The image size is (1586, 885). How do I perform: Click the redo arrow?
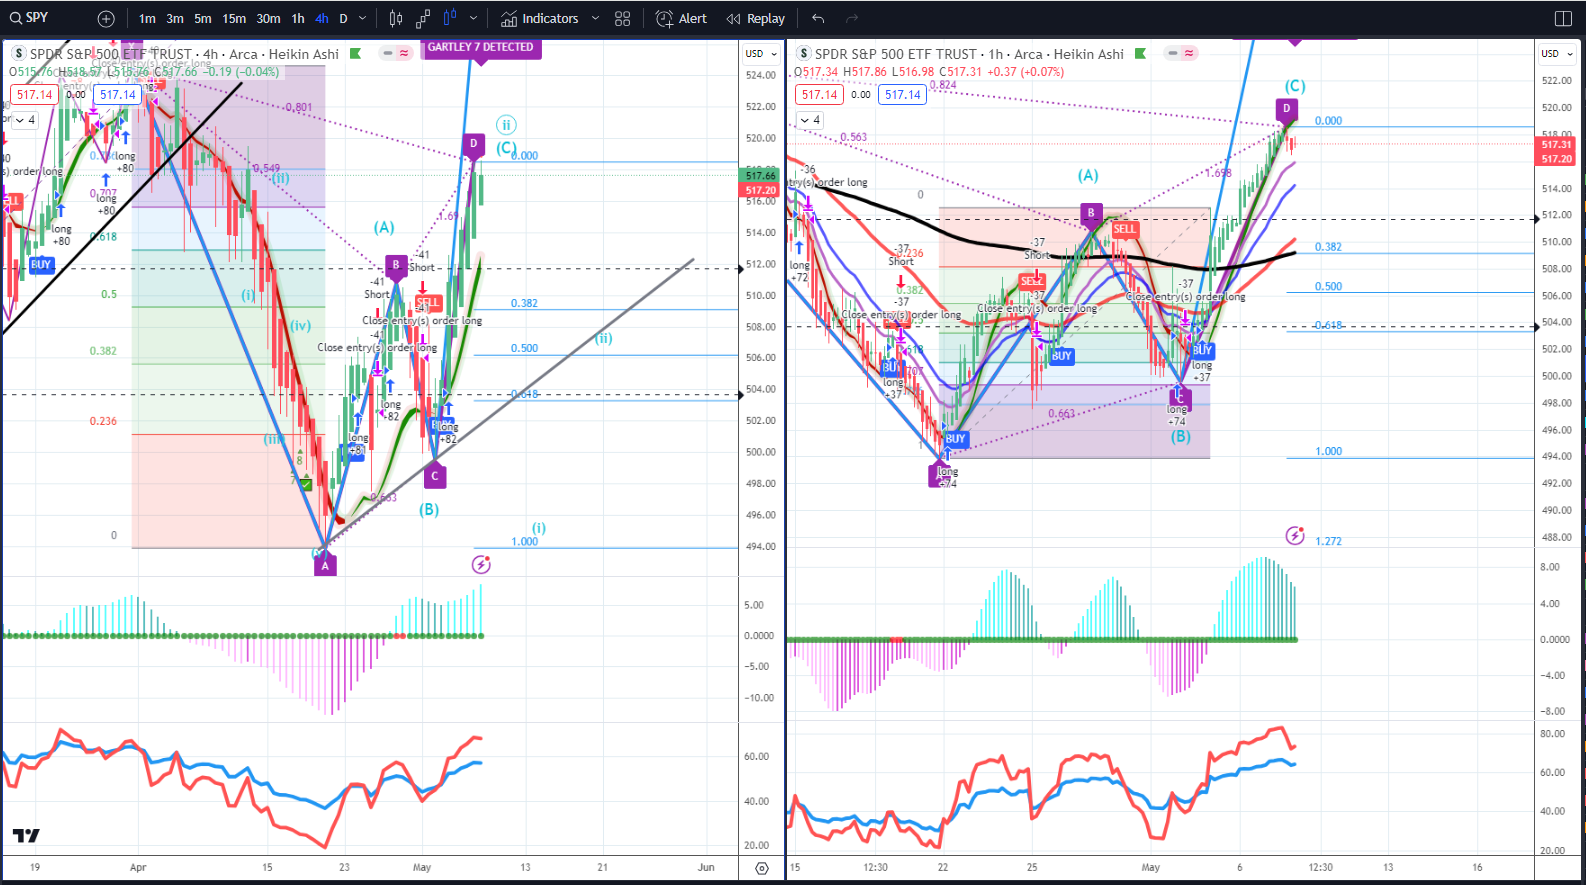852,18
